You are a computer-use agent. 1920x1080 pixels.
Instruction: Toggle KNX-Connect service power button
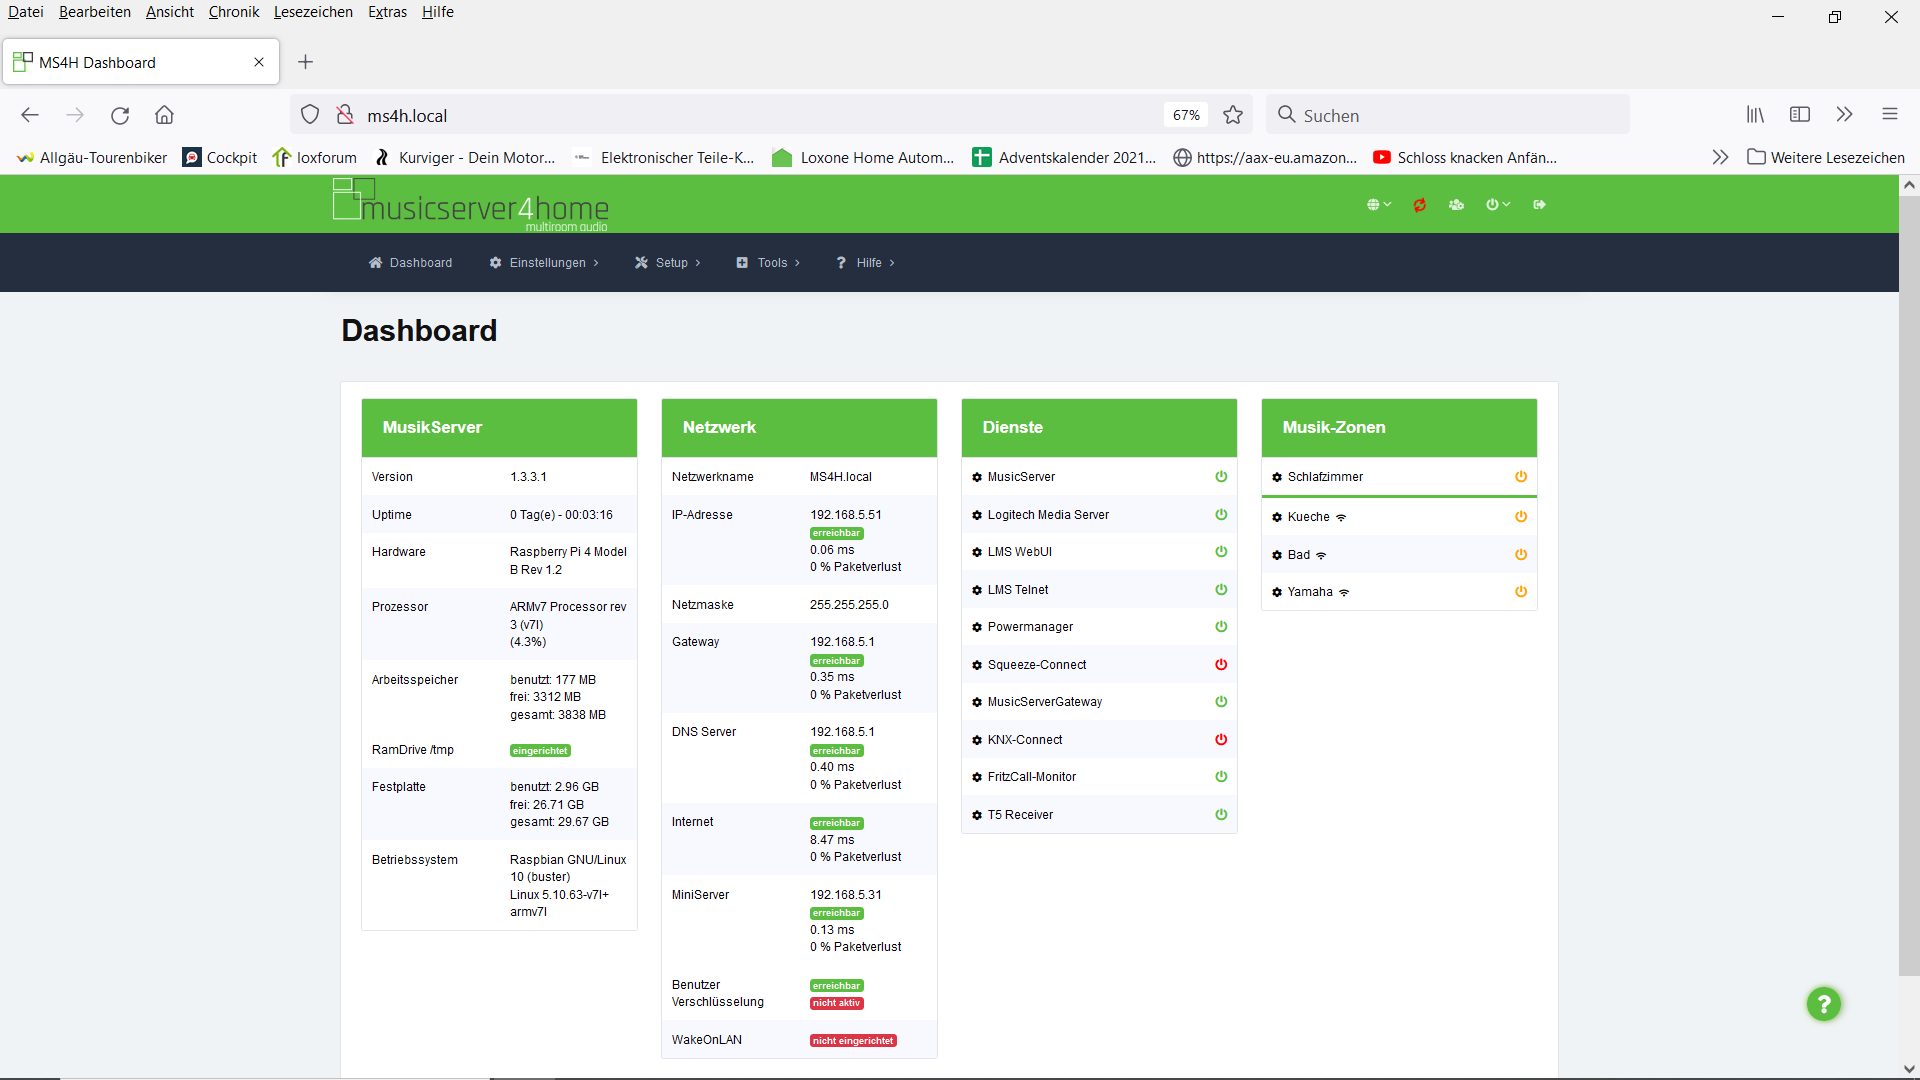1221,740
